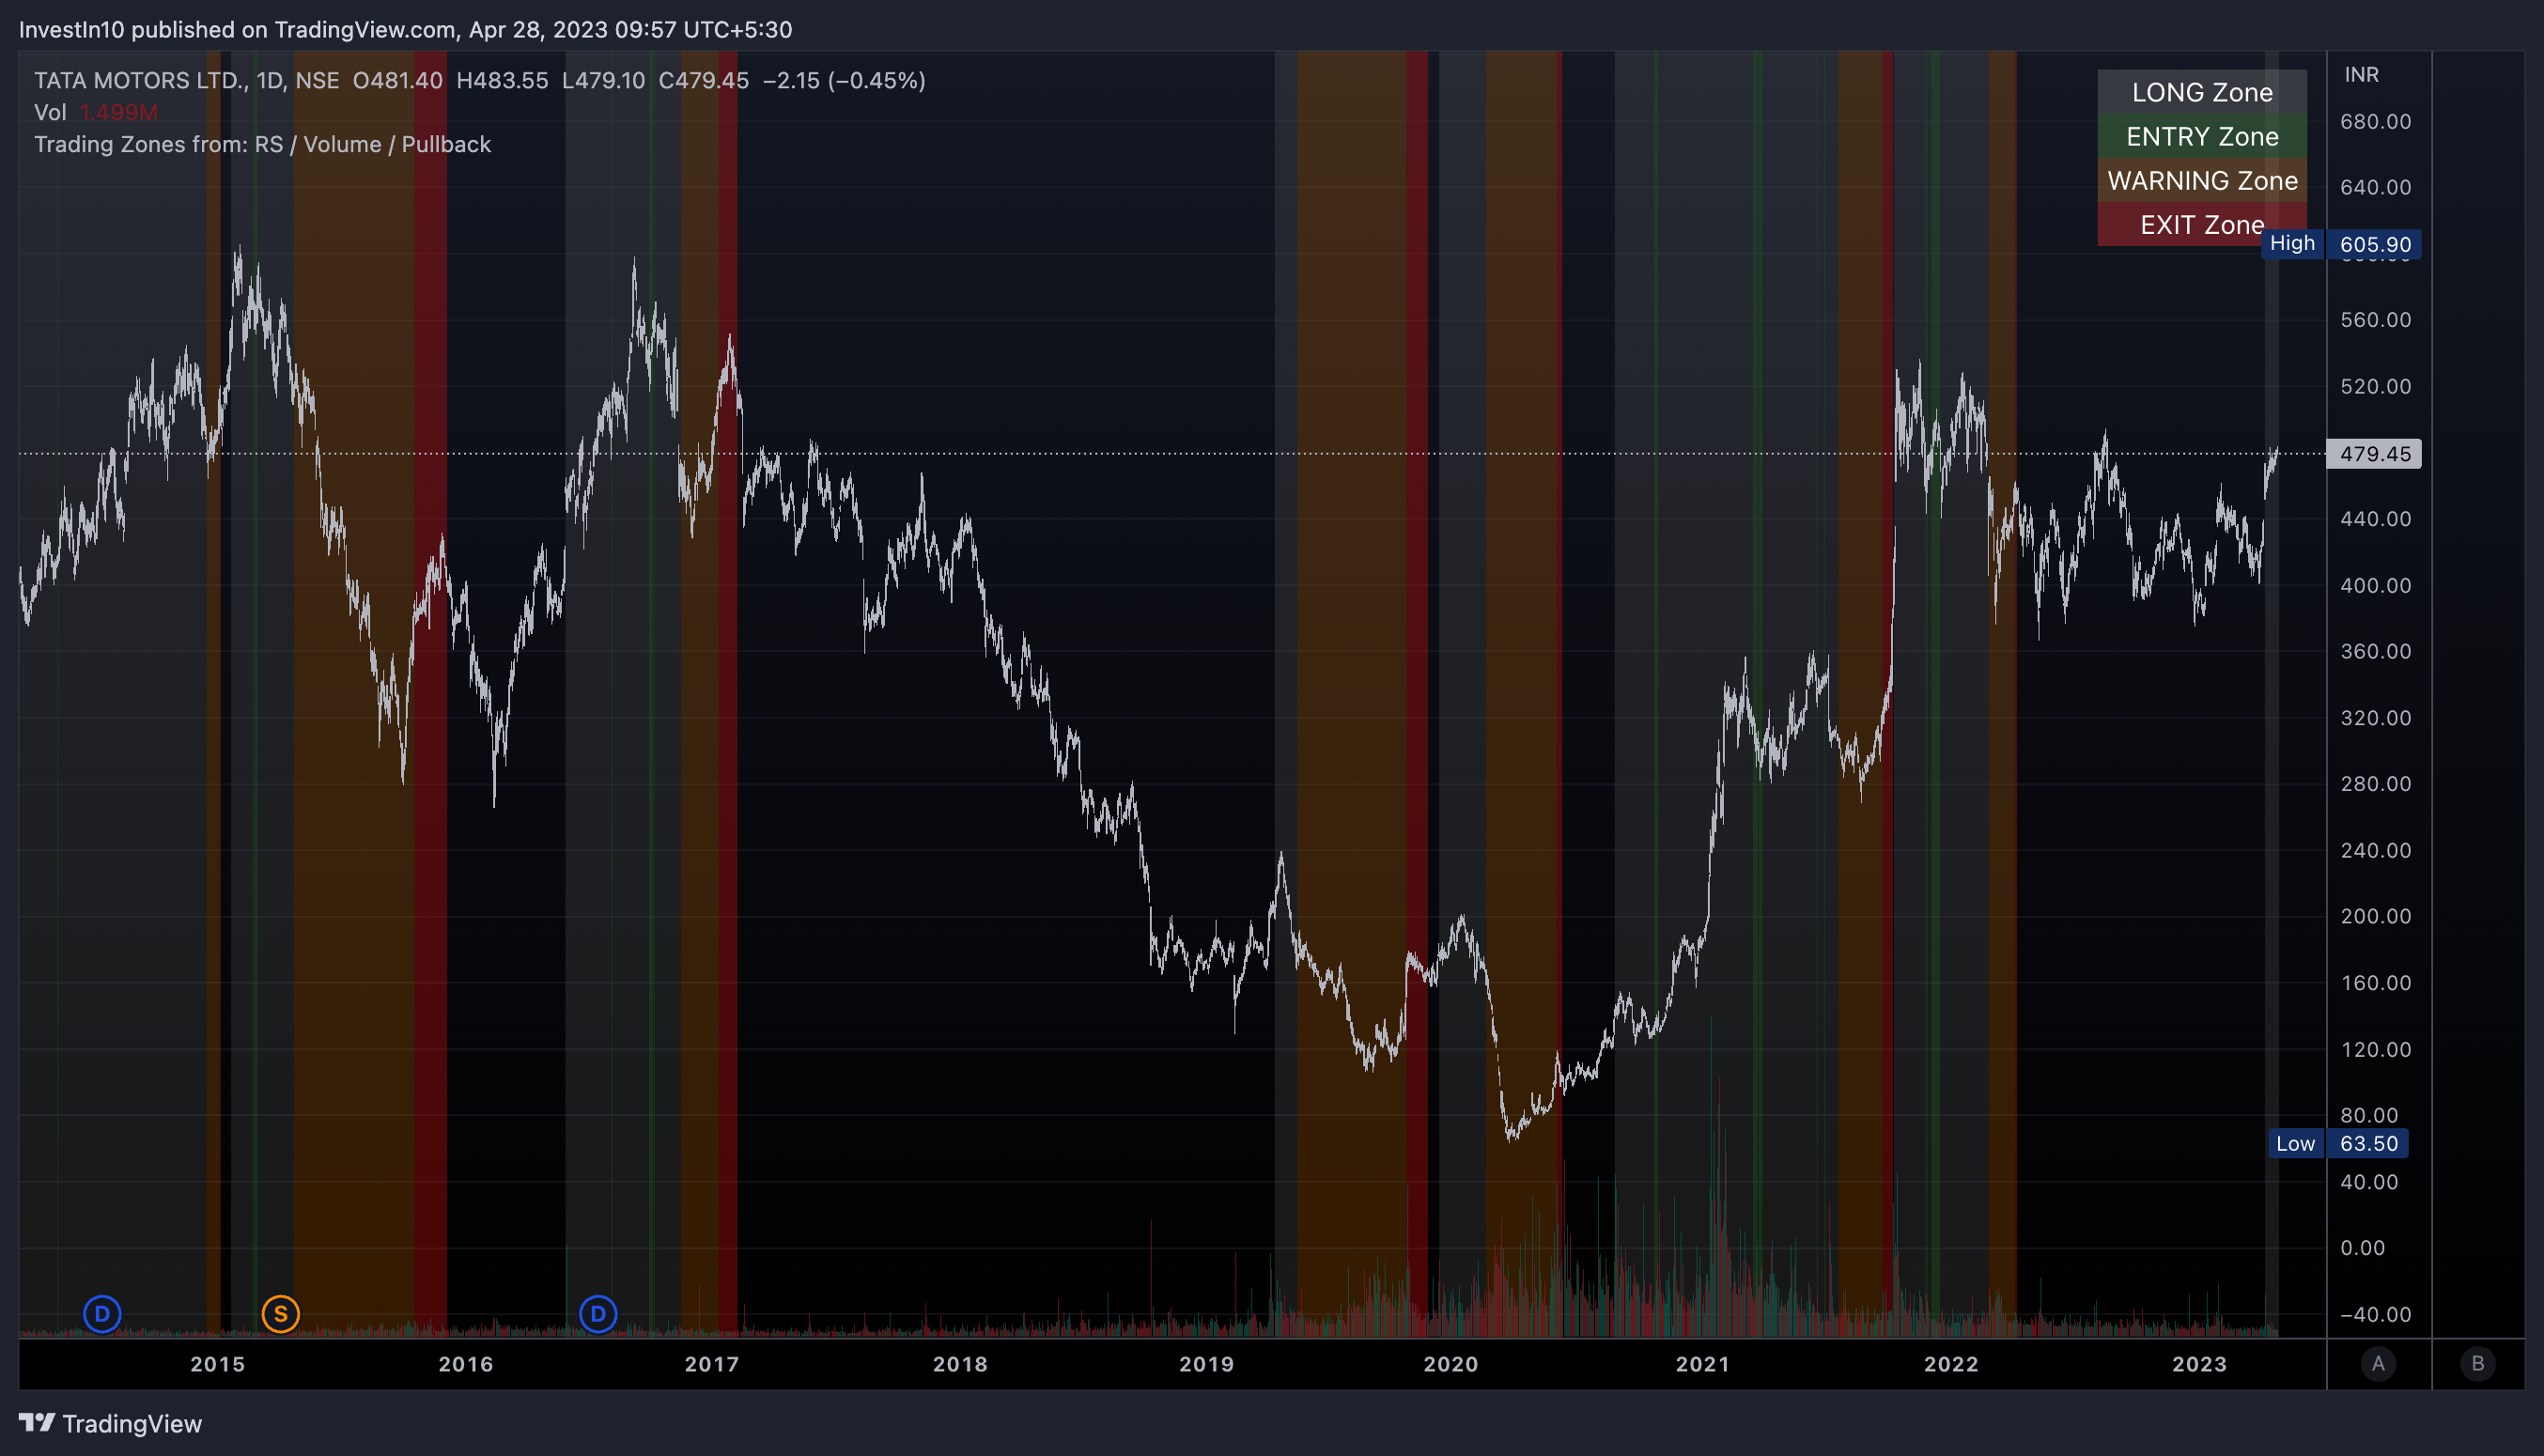Click the 280.00 price axis label
The height and width of the screenshot is (1456, 2544).
[2375, 784]
